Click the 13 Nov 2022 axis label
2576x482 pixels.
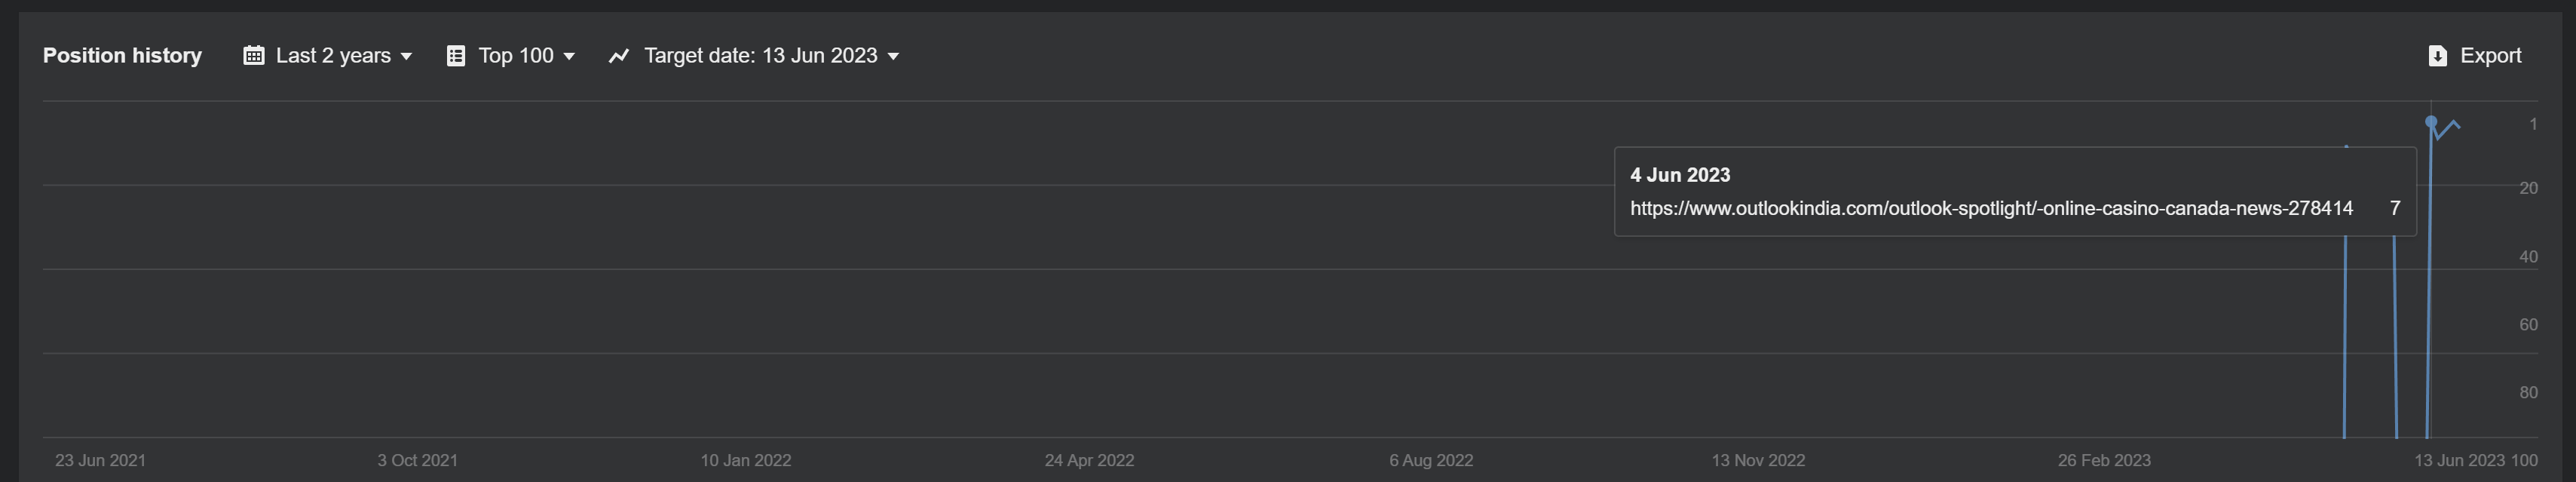pos(1758,460)
